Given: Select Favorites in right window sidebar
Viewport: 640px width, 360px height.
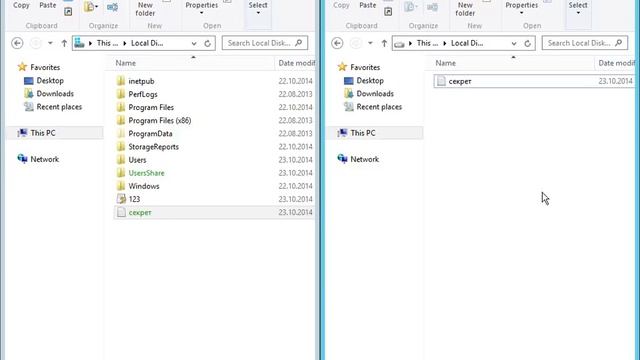Looking at the screenshot, I should [365, 67].
